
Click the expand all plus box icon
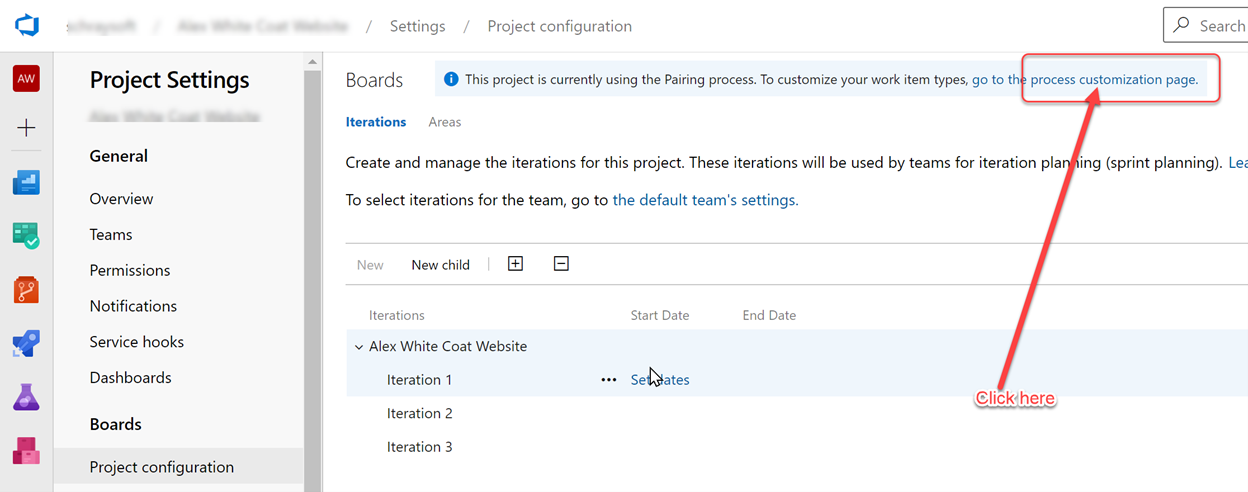click(x=516, y=264)
